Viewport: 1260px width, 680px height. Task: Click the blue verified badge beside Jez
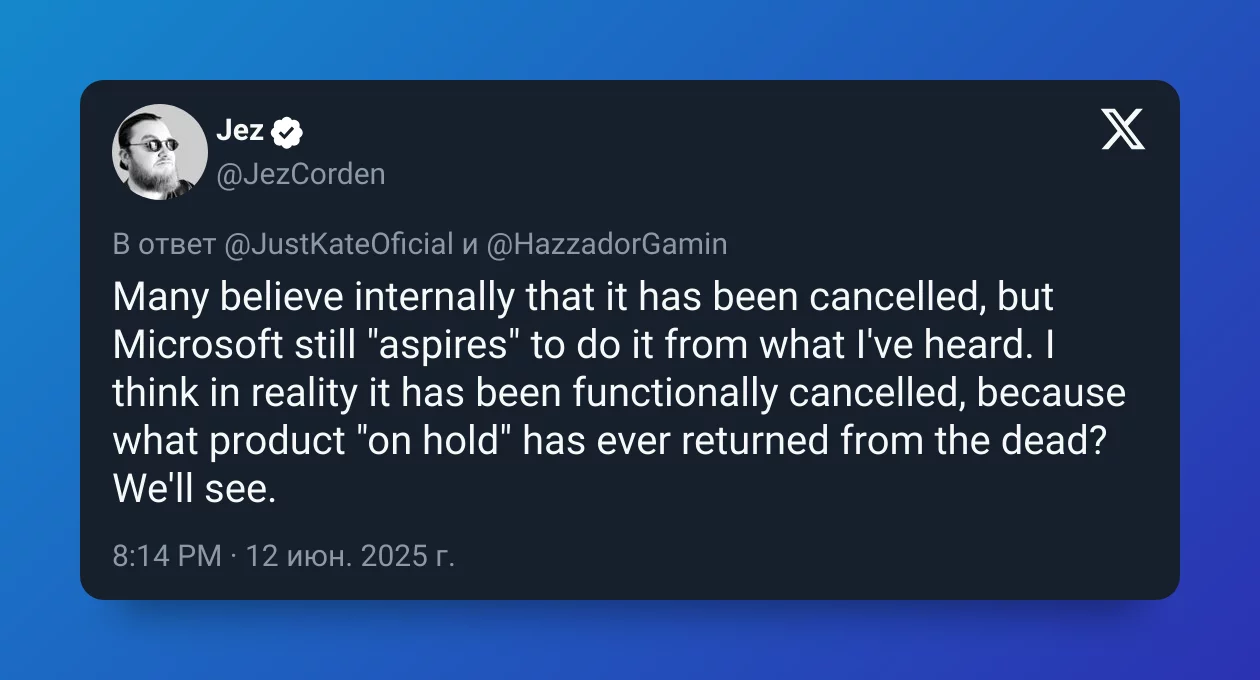288,130
